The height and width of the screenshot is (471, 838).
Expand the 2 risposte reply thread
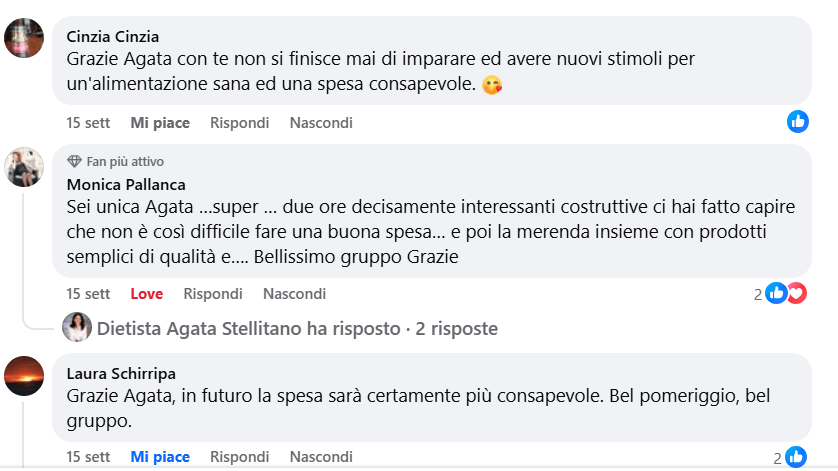457,328
